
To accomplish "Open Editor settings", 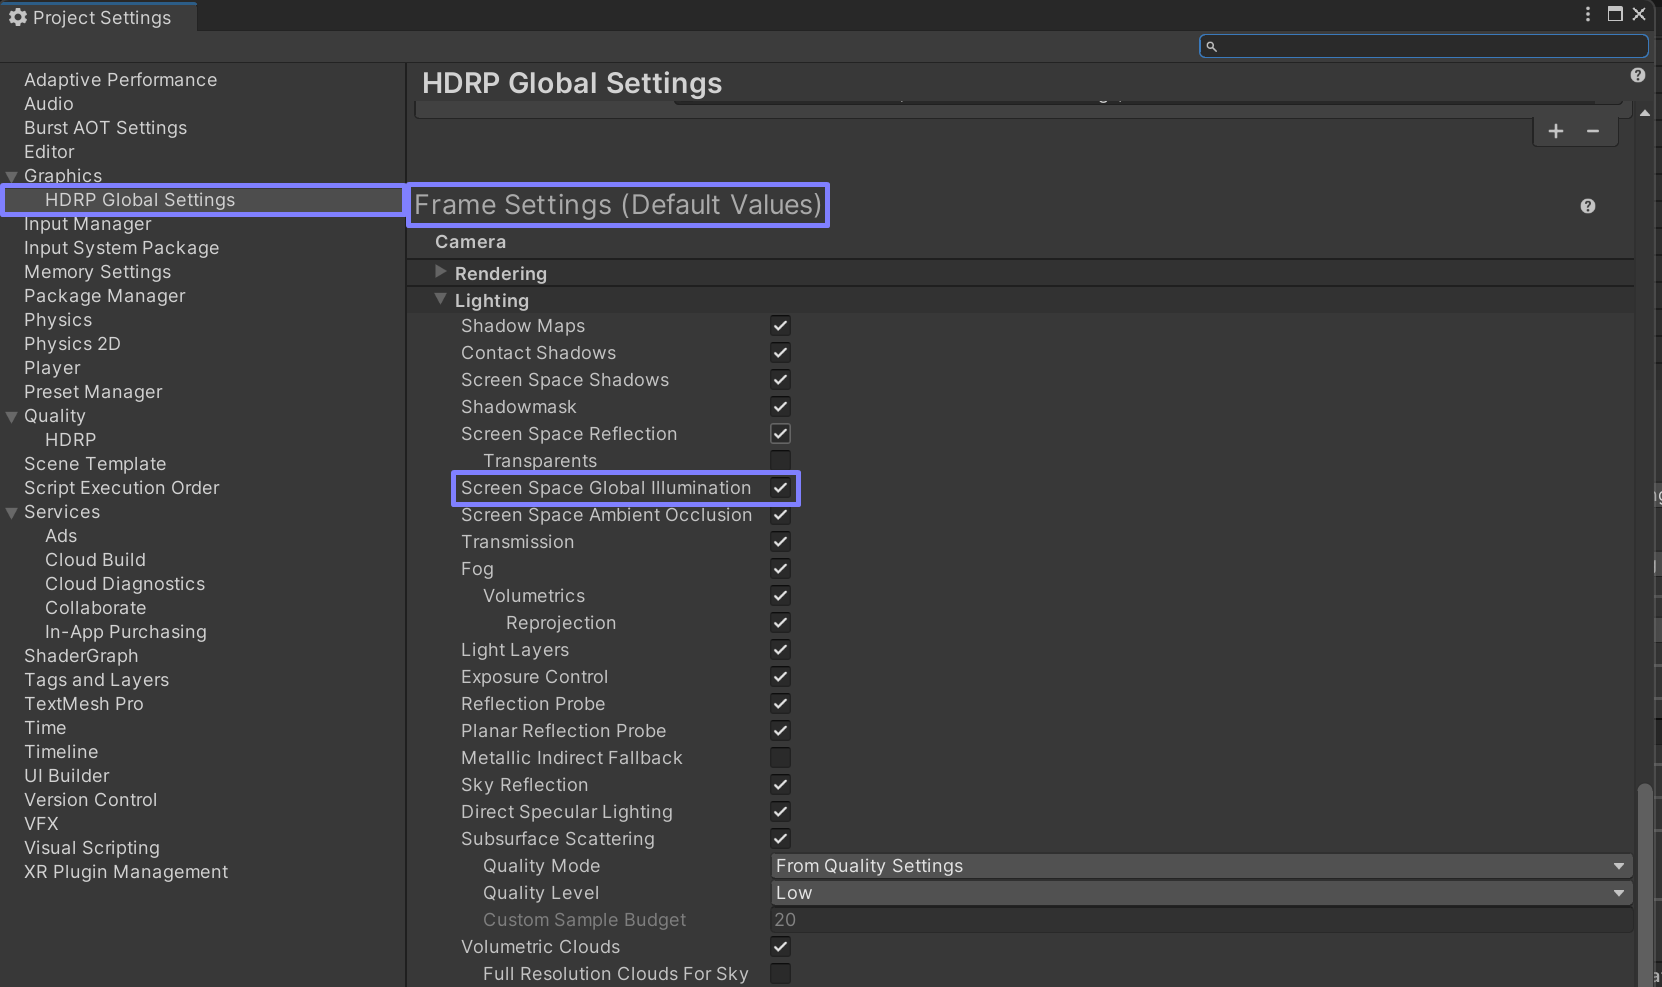I will pos(49,152).
